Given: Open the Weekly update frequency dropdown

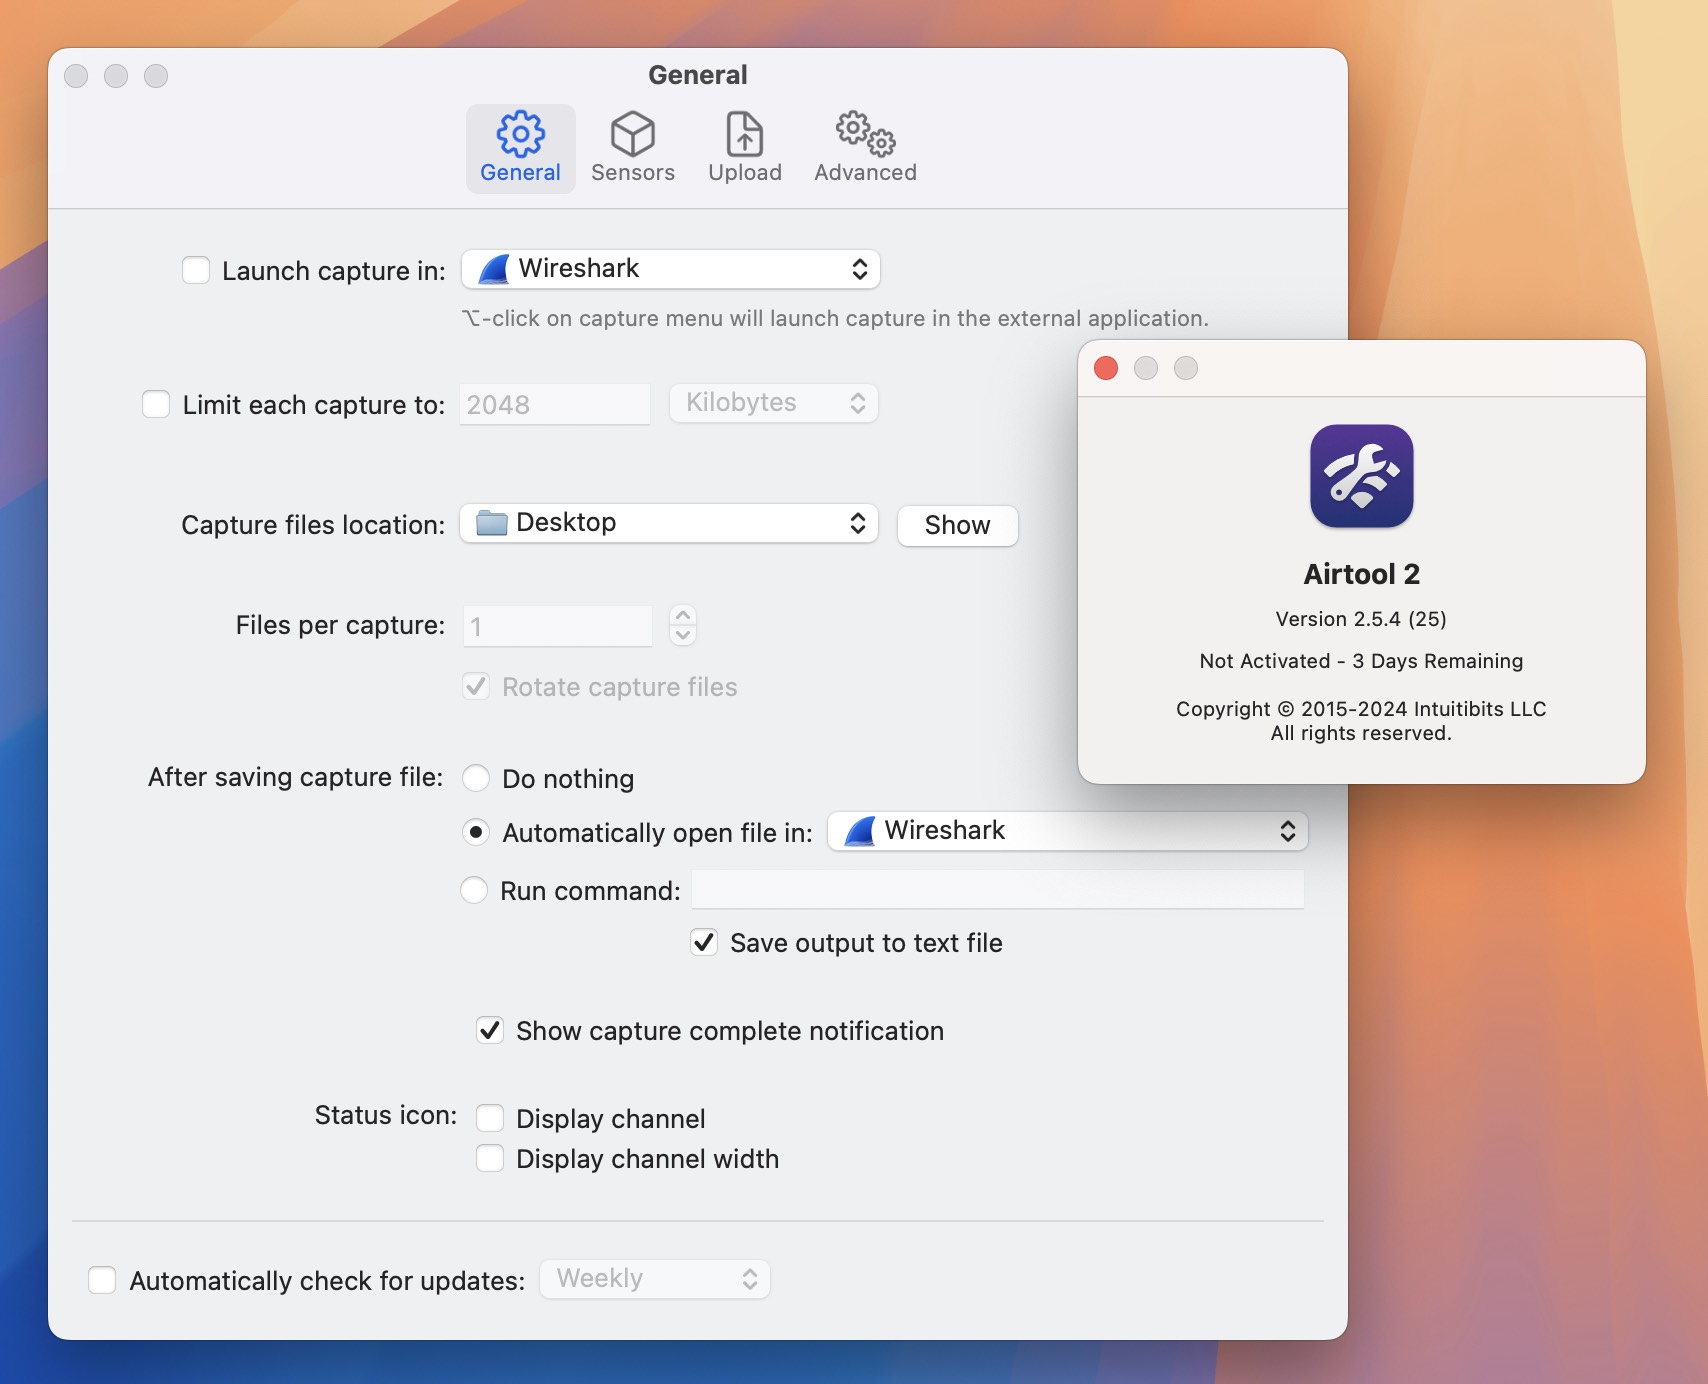Looking at the screenshot, I should 655,1279.
